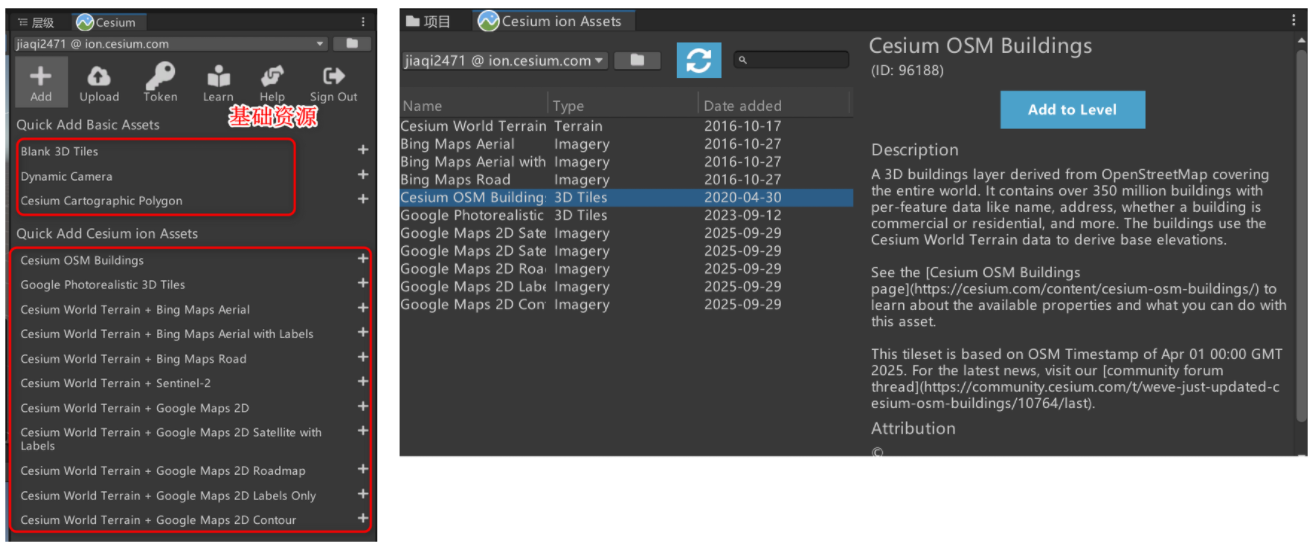Switch to the 层级 tab
The image size is (1313, 547).
(x=37, y=22)
